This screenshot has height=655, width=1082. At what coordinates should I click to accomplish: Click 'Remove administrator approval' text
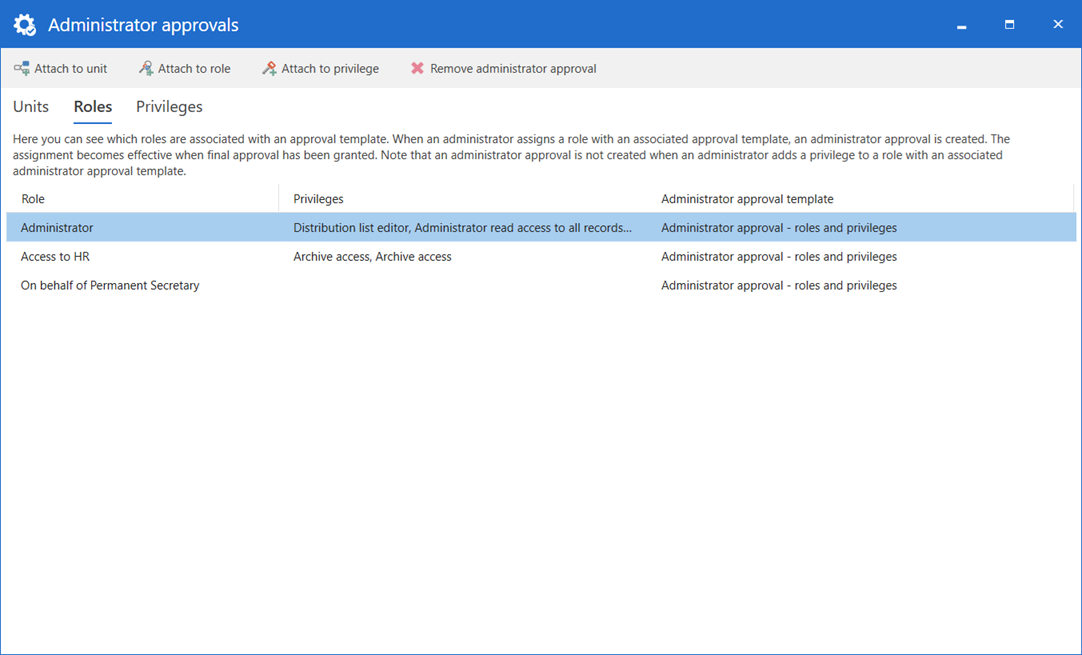[x=513, y=68]
